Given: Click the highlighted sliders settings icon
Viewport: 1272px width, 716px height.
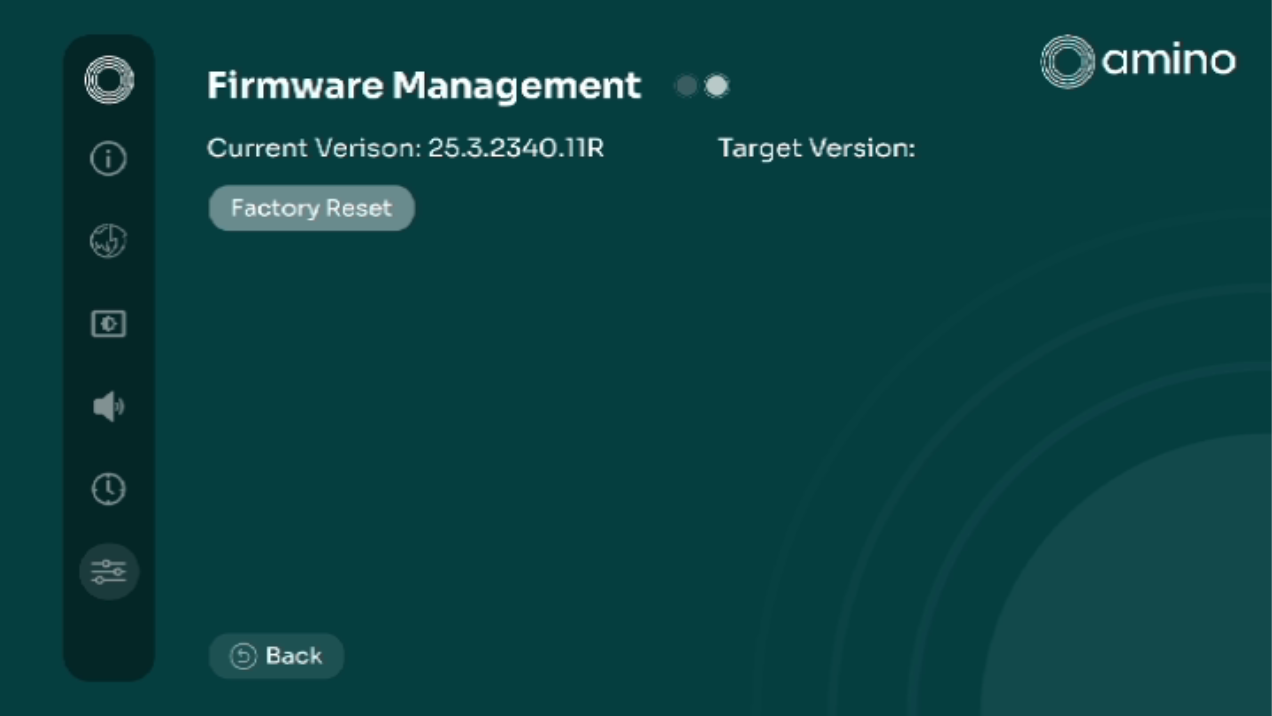Looking at the screenshot, I should [x=109, y=572].
